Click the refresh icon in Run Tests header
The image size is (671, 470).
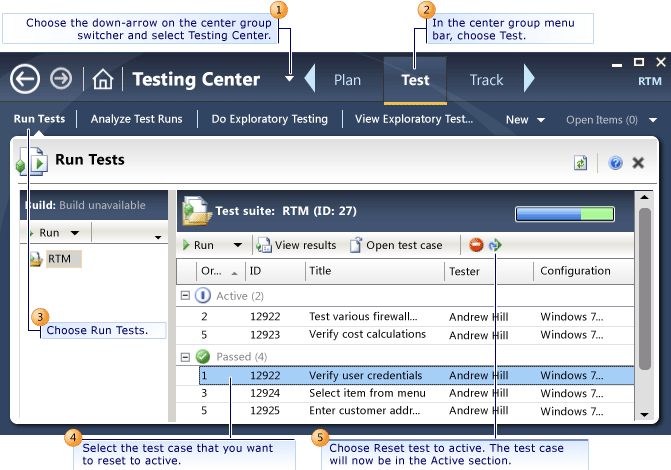click(580, 163)
